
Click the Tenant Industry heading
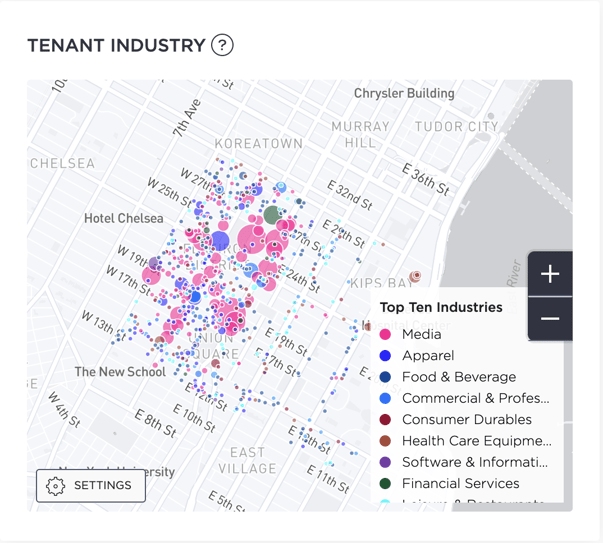[x=116, y=45]
